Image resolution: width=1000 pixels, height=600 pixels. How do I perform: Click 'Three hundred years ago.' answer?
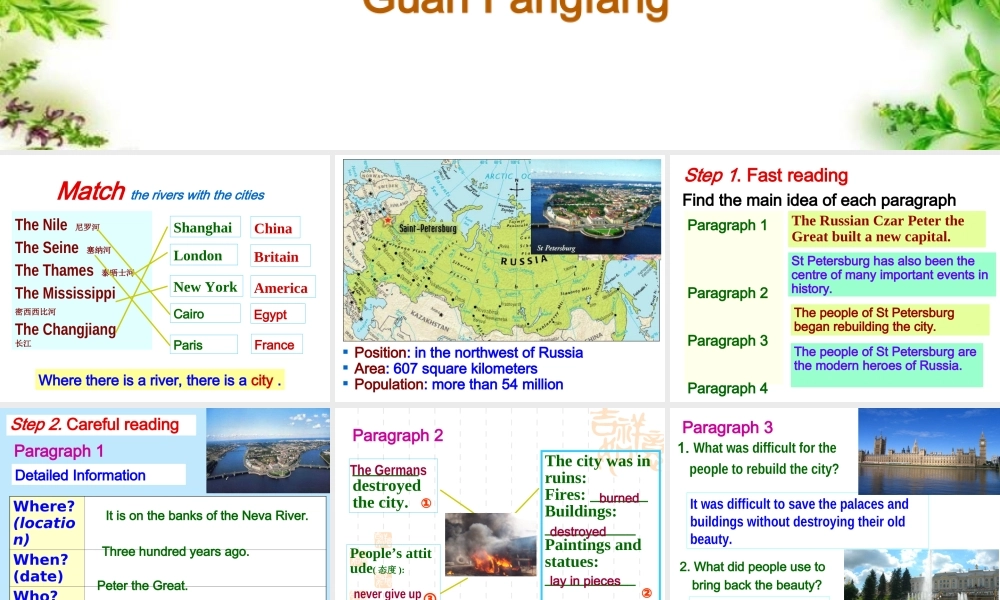pyautogui.click(x=175, y=552)
